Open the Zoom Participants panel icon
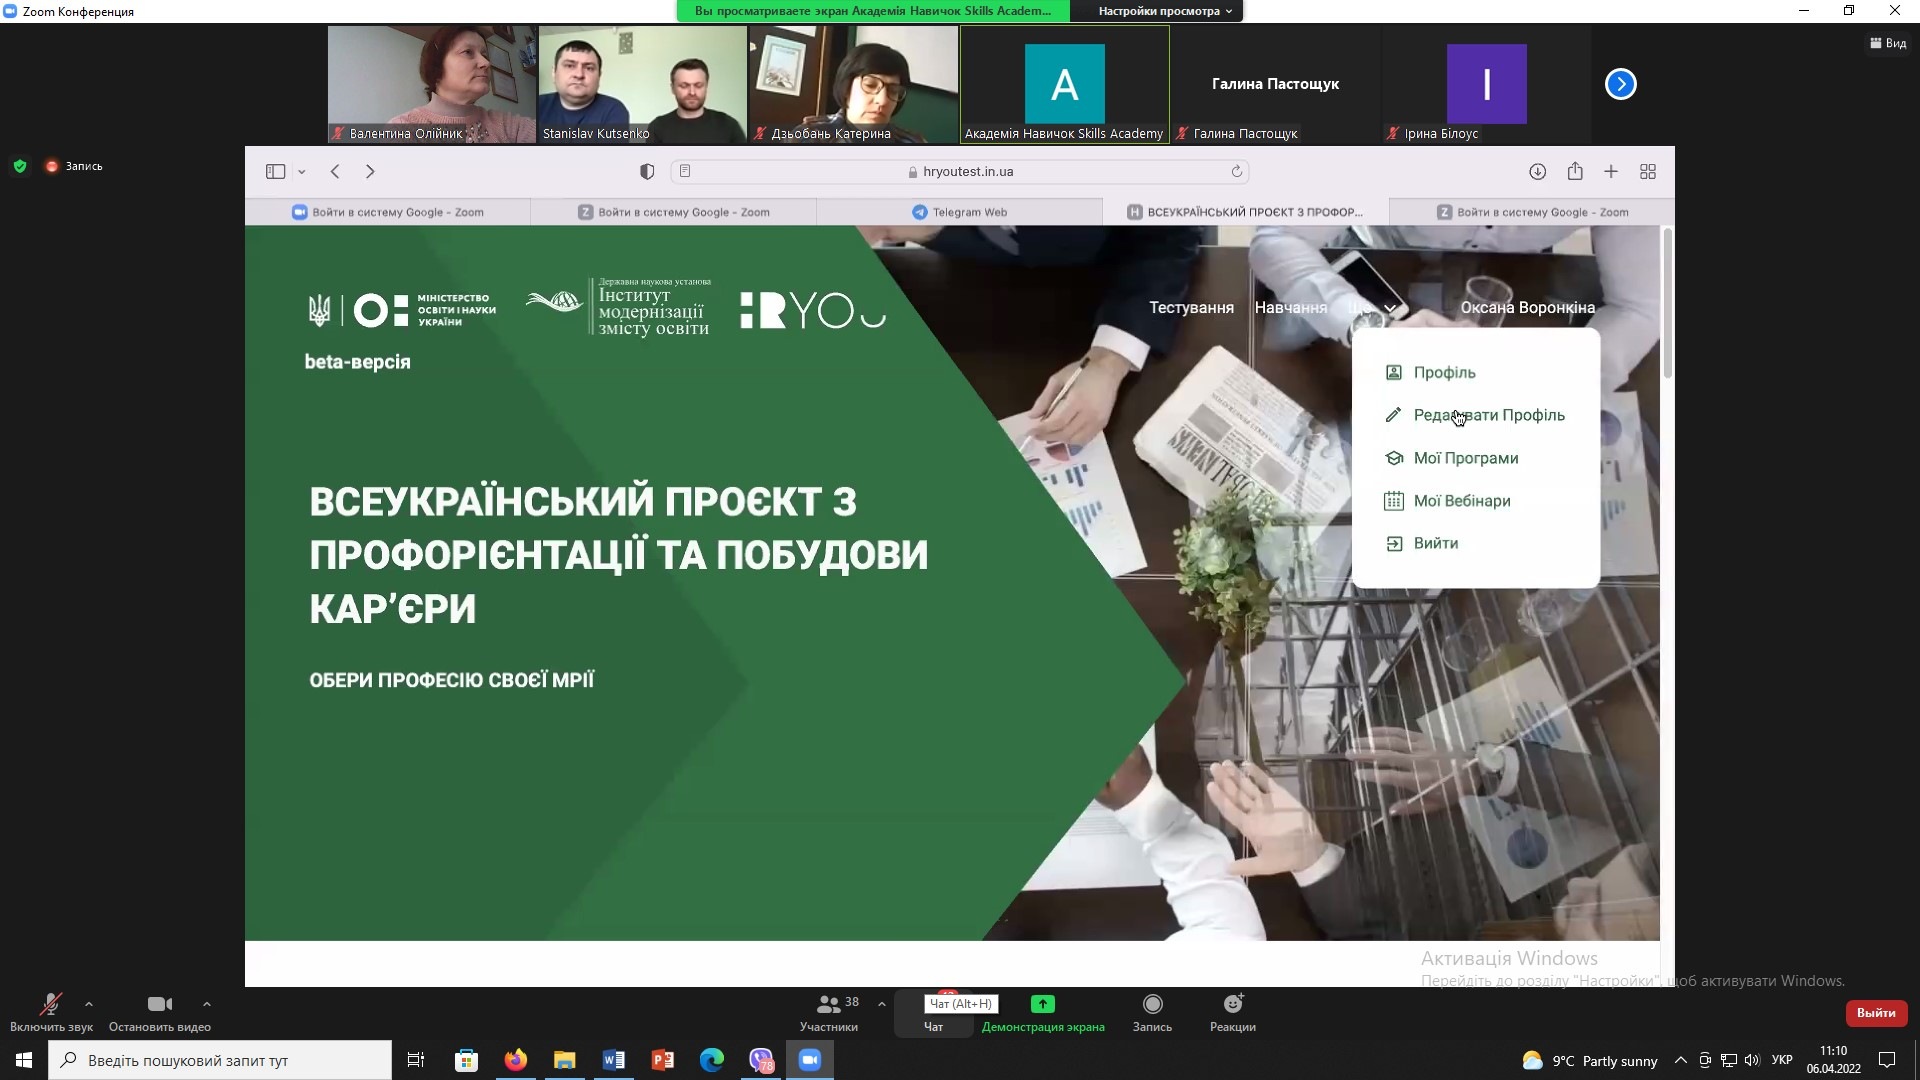This screenshot has height=1080, width=1920. coord(828,1004)
